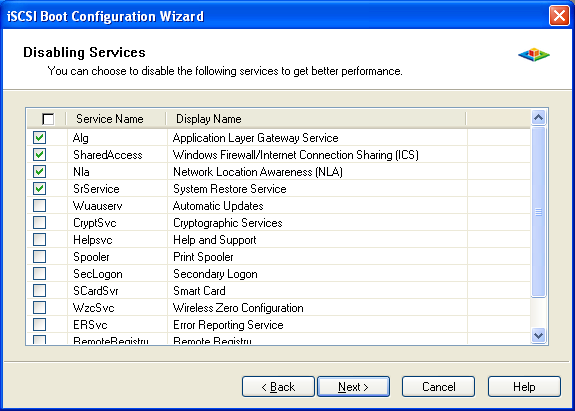The height and width of the screenshot is (411, 575).
Task: Click Help and Support display name
Action: pos(215,240)
